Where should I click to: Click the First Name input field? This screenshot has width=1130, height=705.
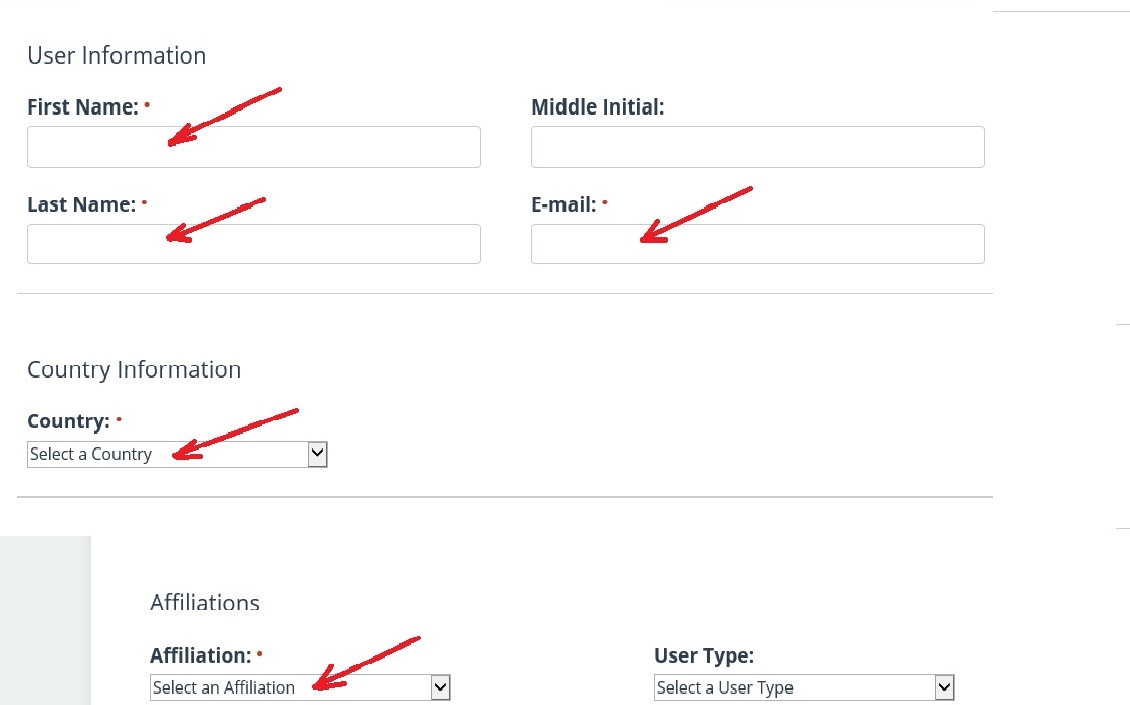pyautogui.click(x=253, y=147)
